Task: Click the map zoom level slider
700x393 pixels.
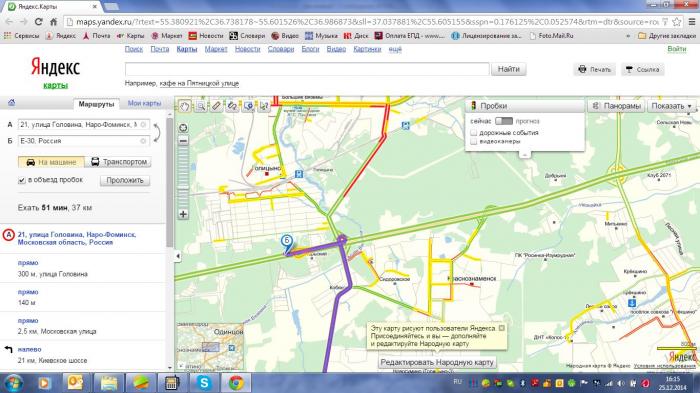Action: pyautogui.click(x=183, y=178)
